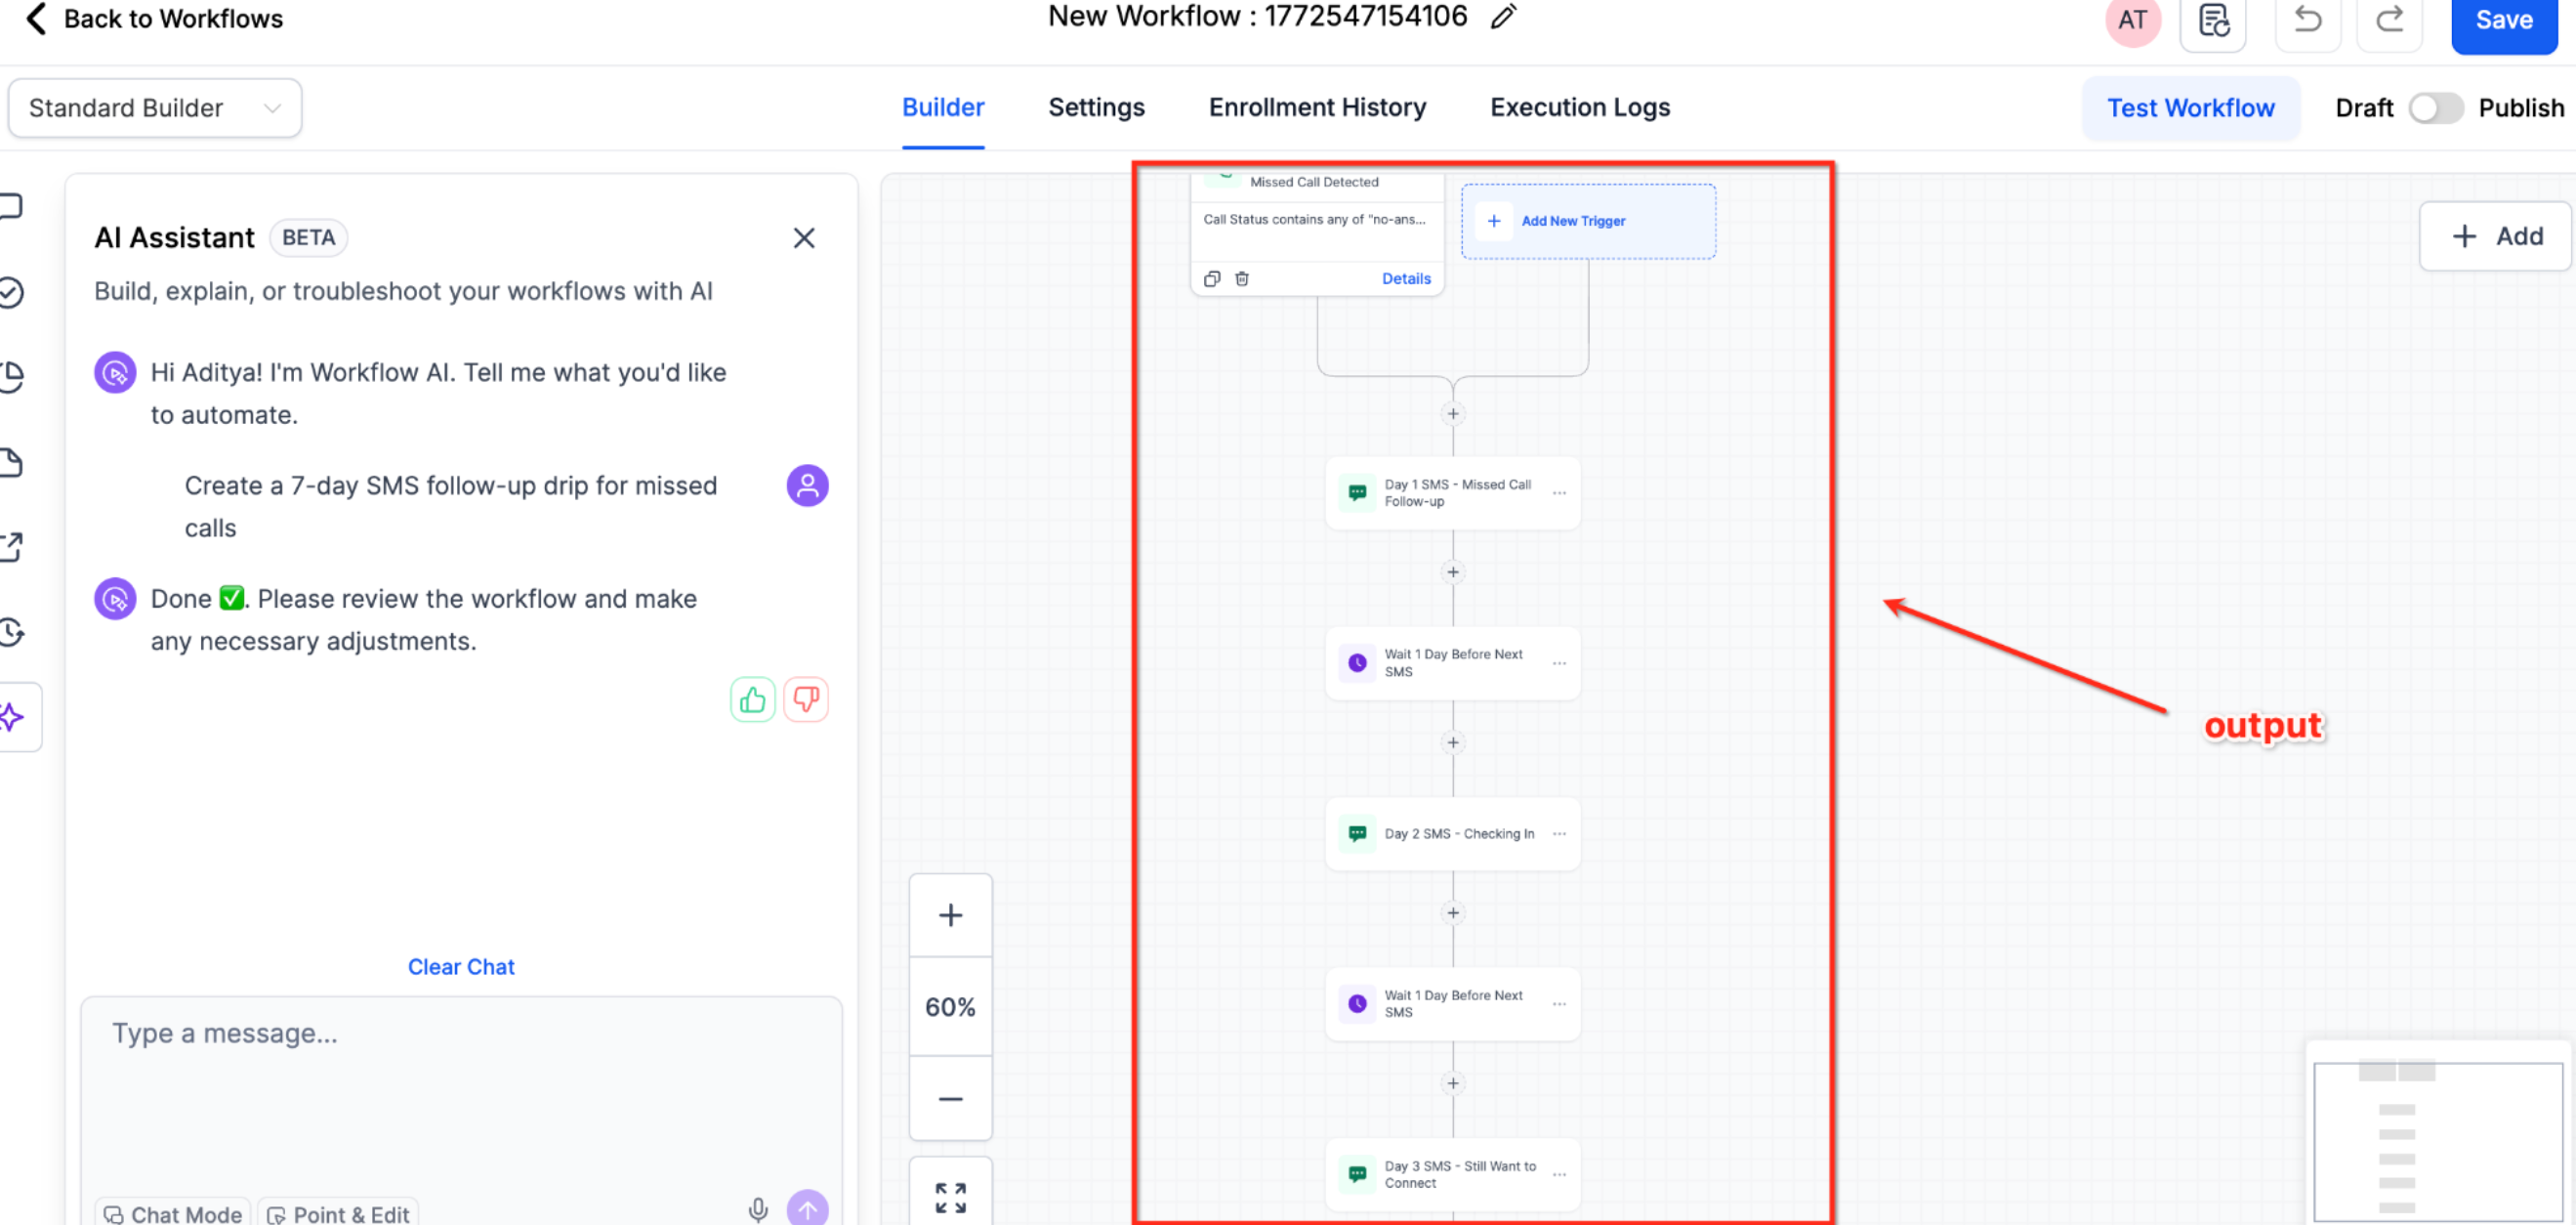
Task: Click the zoom in plus control
Action: click(x=950, y=915)
